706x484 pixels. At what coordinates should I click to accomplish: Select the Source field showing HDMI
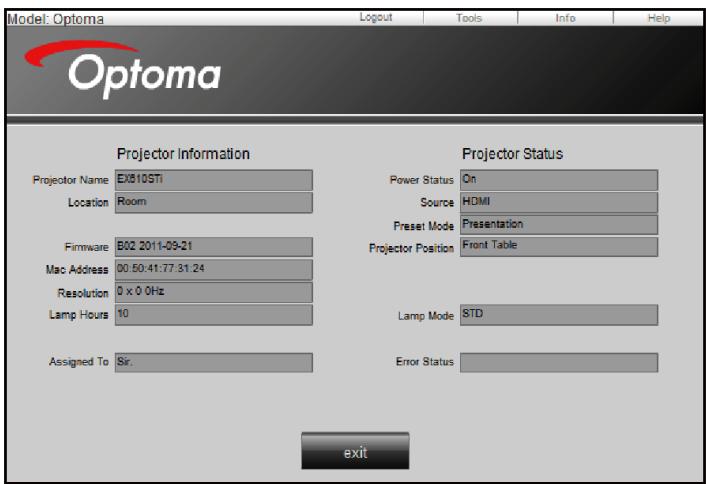[x=559, y=203]
